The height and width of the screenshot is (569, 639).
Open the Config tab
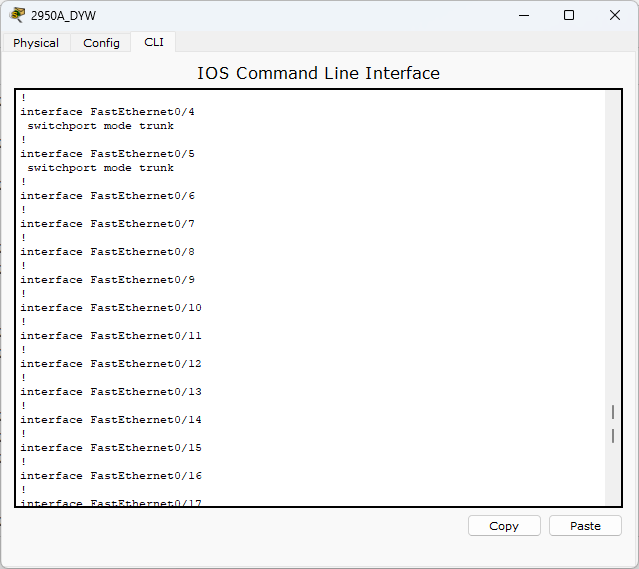coord(101,43)
